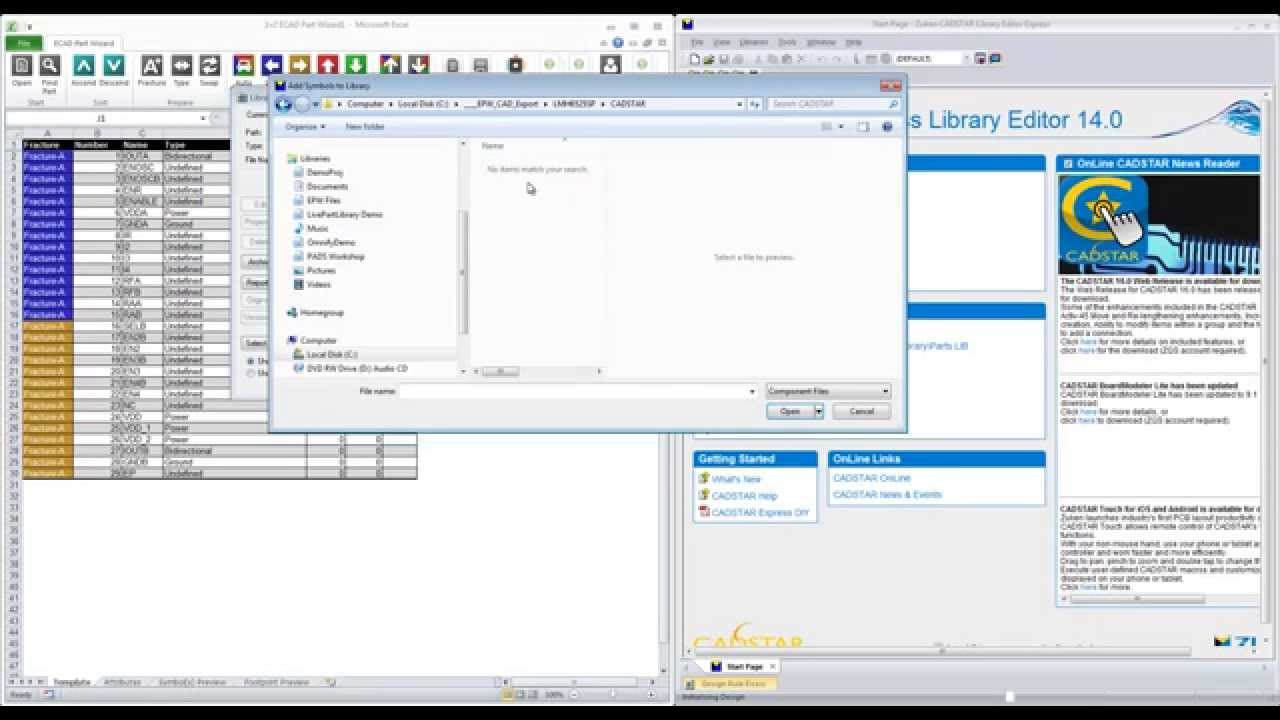Open the File name history dropdown arrow

pos(752,391)
